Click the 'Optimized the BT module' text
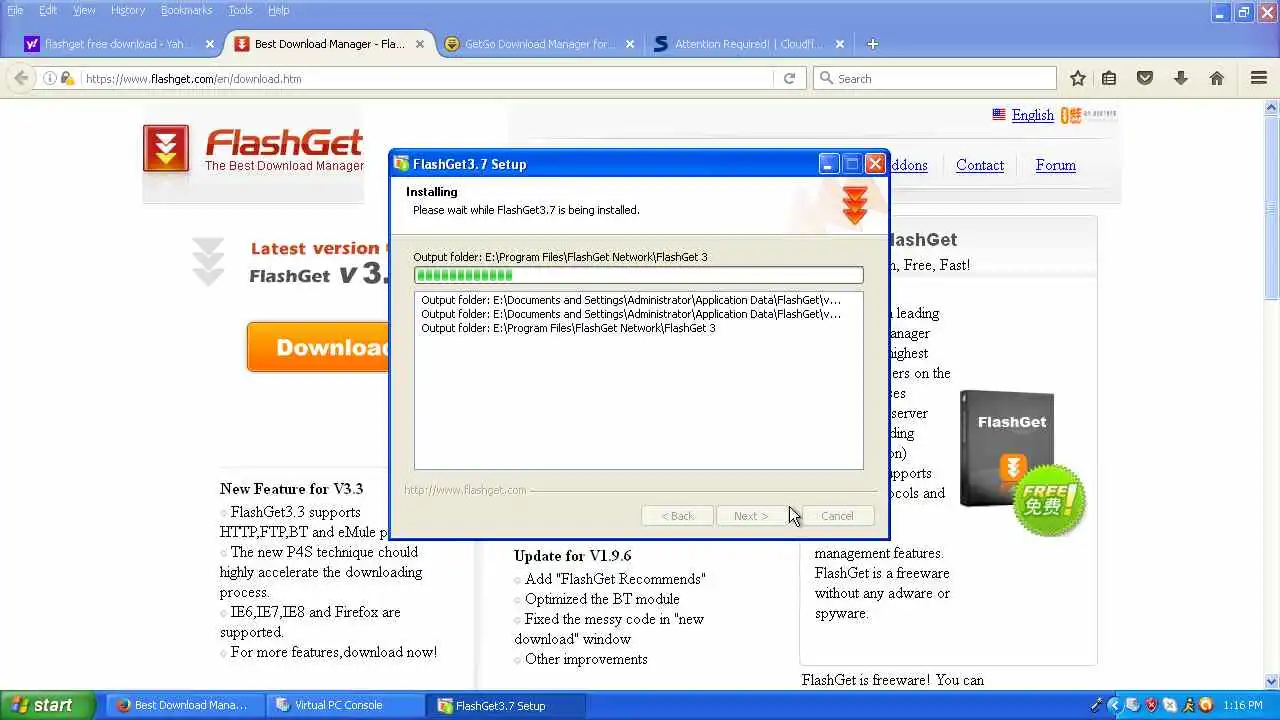Image resolution: width=1280 pixels, height=720 pixels. click(602, 599)
